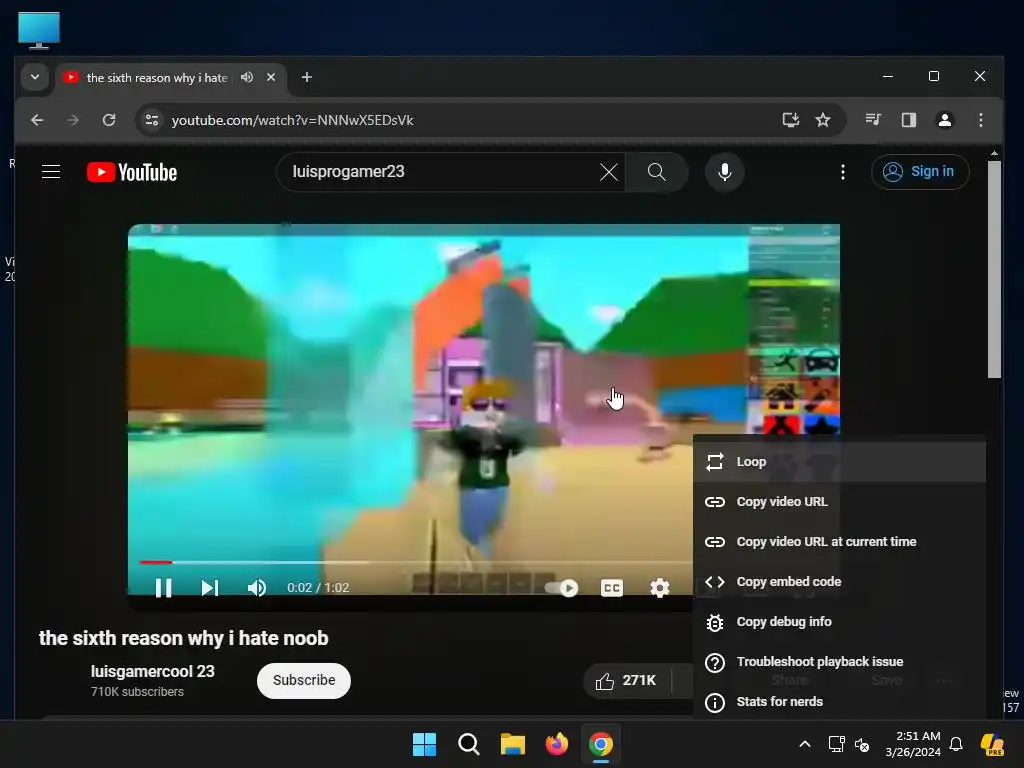
Task: Open network and volume tray icons
Action: (848, 744)
